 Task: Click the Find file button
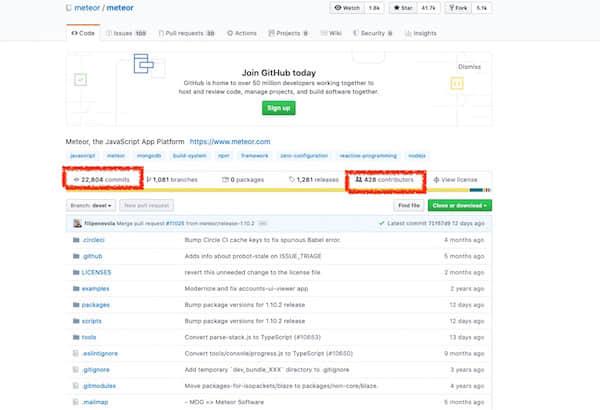pos(408,205)
